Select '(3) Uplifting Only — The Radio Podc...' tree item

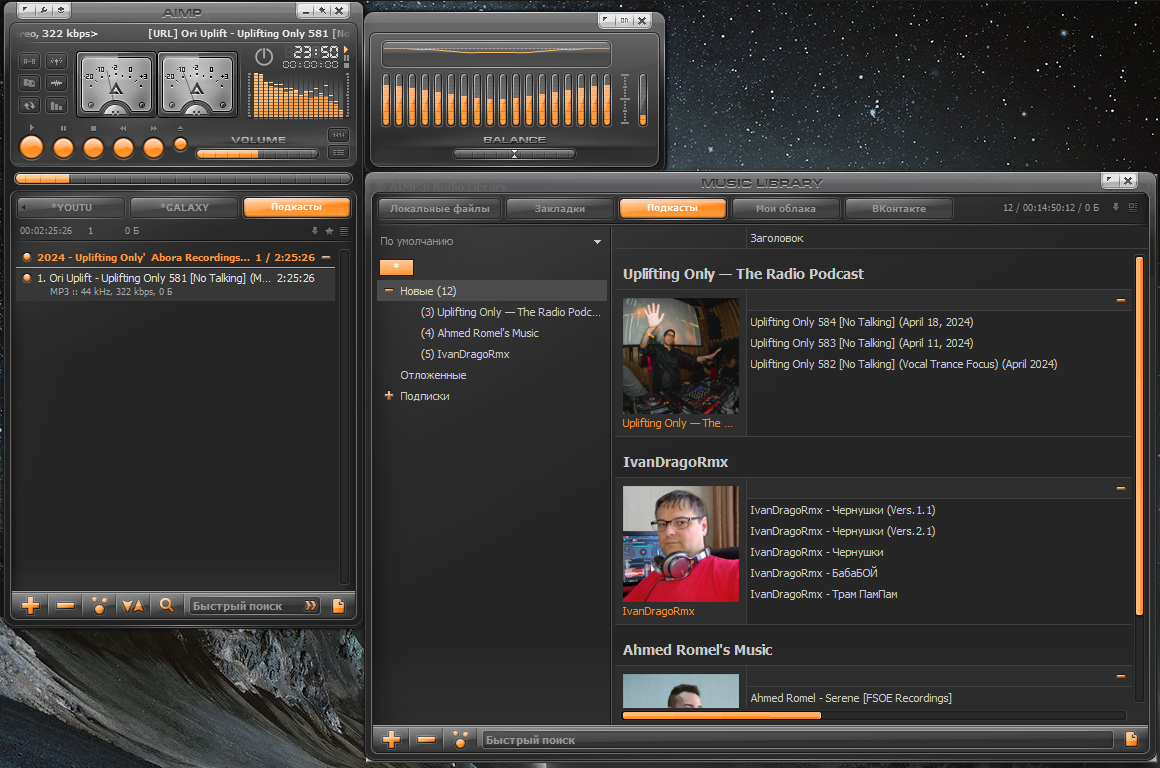(x=510, y=312)
